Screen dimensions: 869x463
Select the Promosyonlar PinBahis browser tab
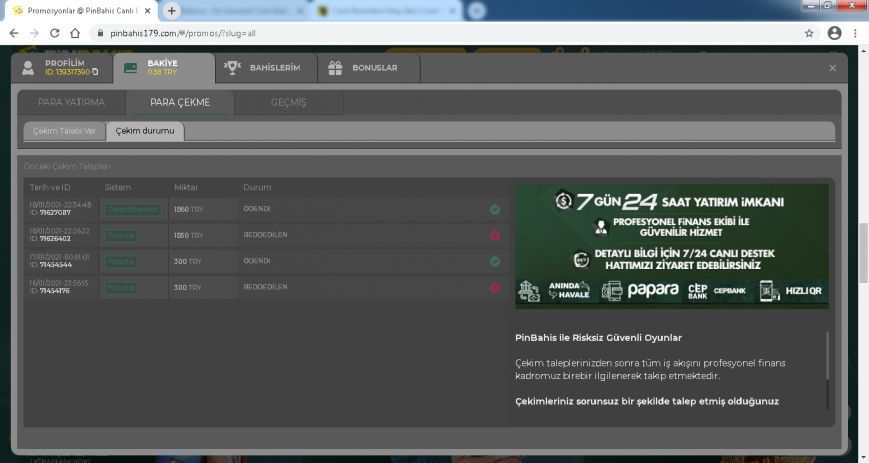(81, 11)
